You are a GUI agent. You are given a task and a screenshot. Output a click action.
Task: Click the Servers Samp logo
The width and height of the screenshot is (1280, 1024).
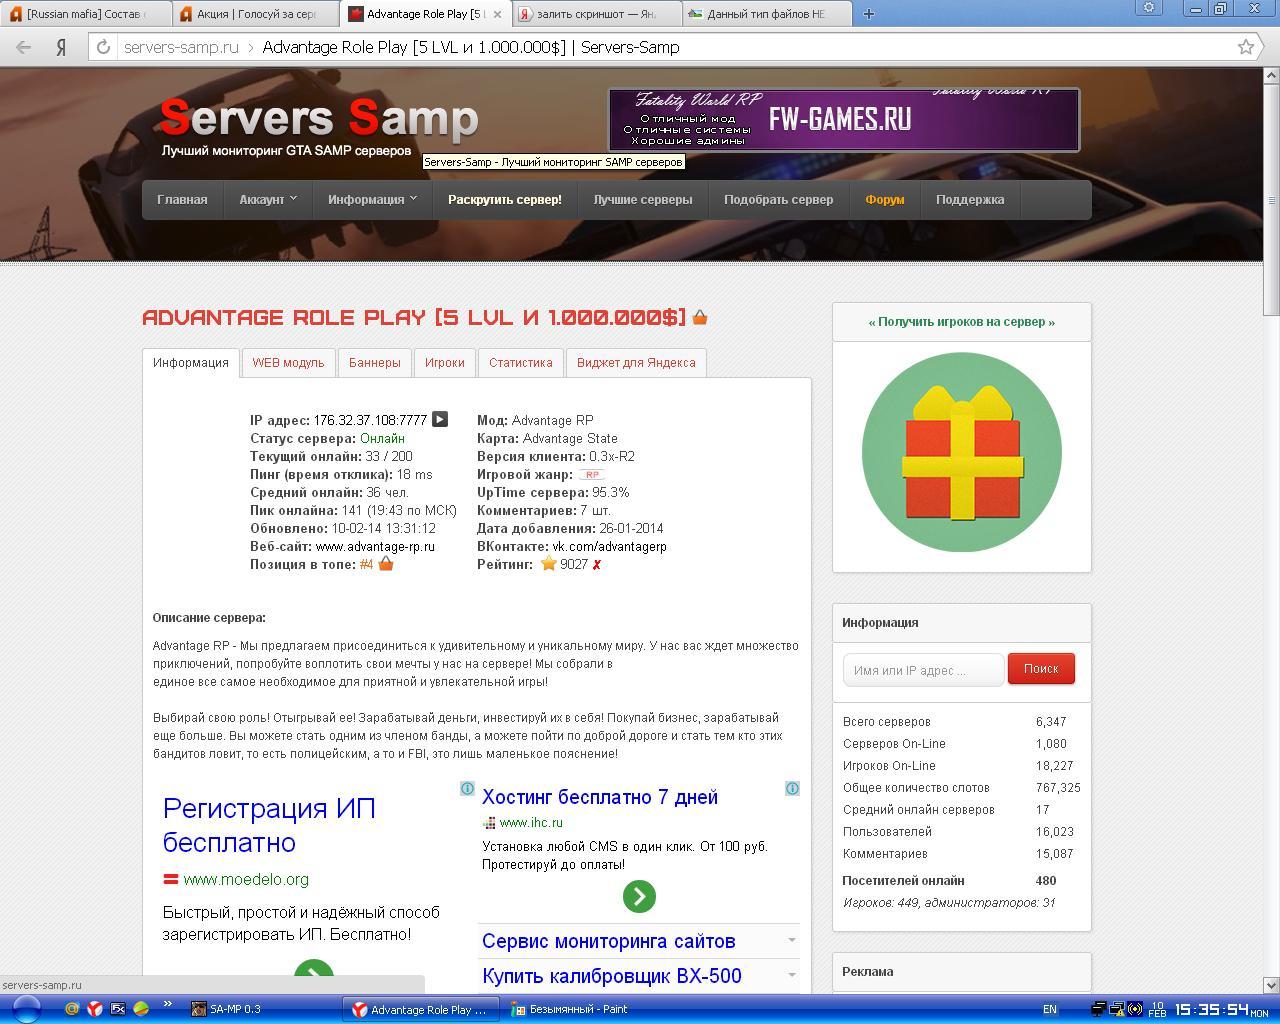click(319, 125)
